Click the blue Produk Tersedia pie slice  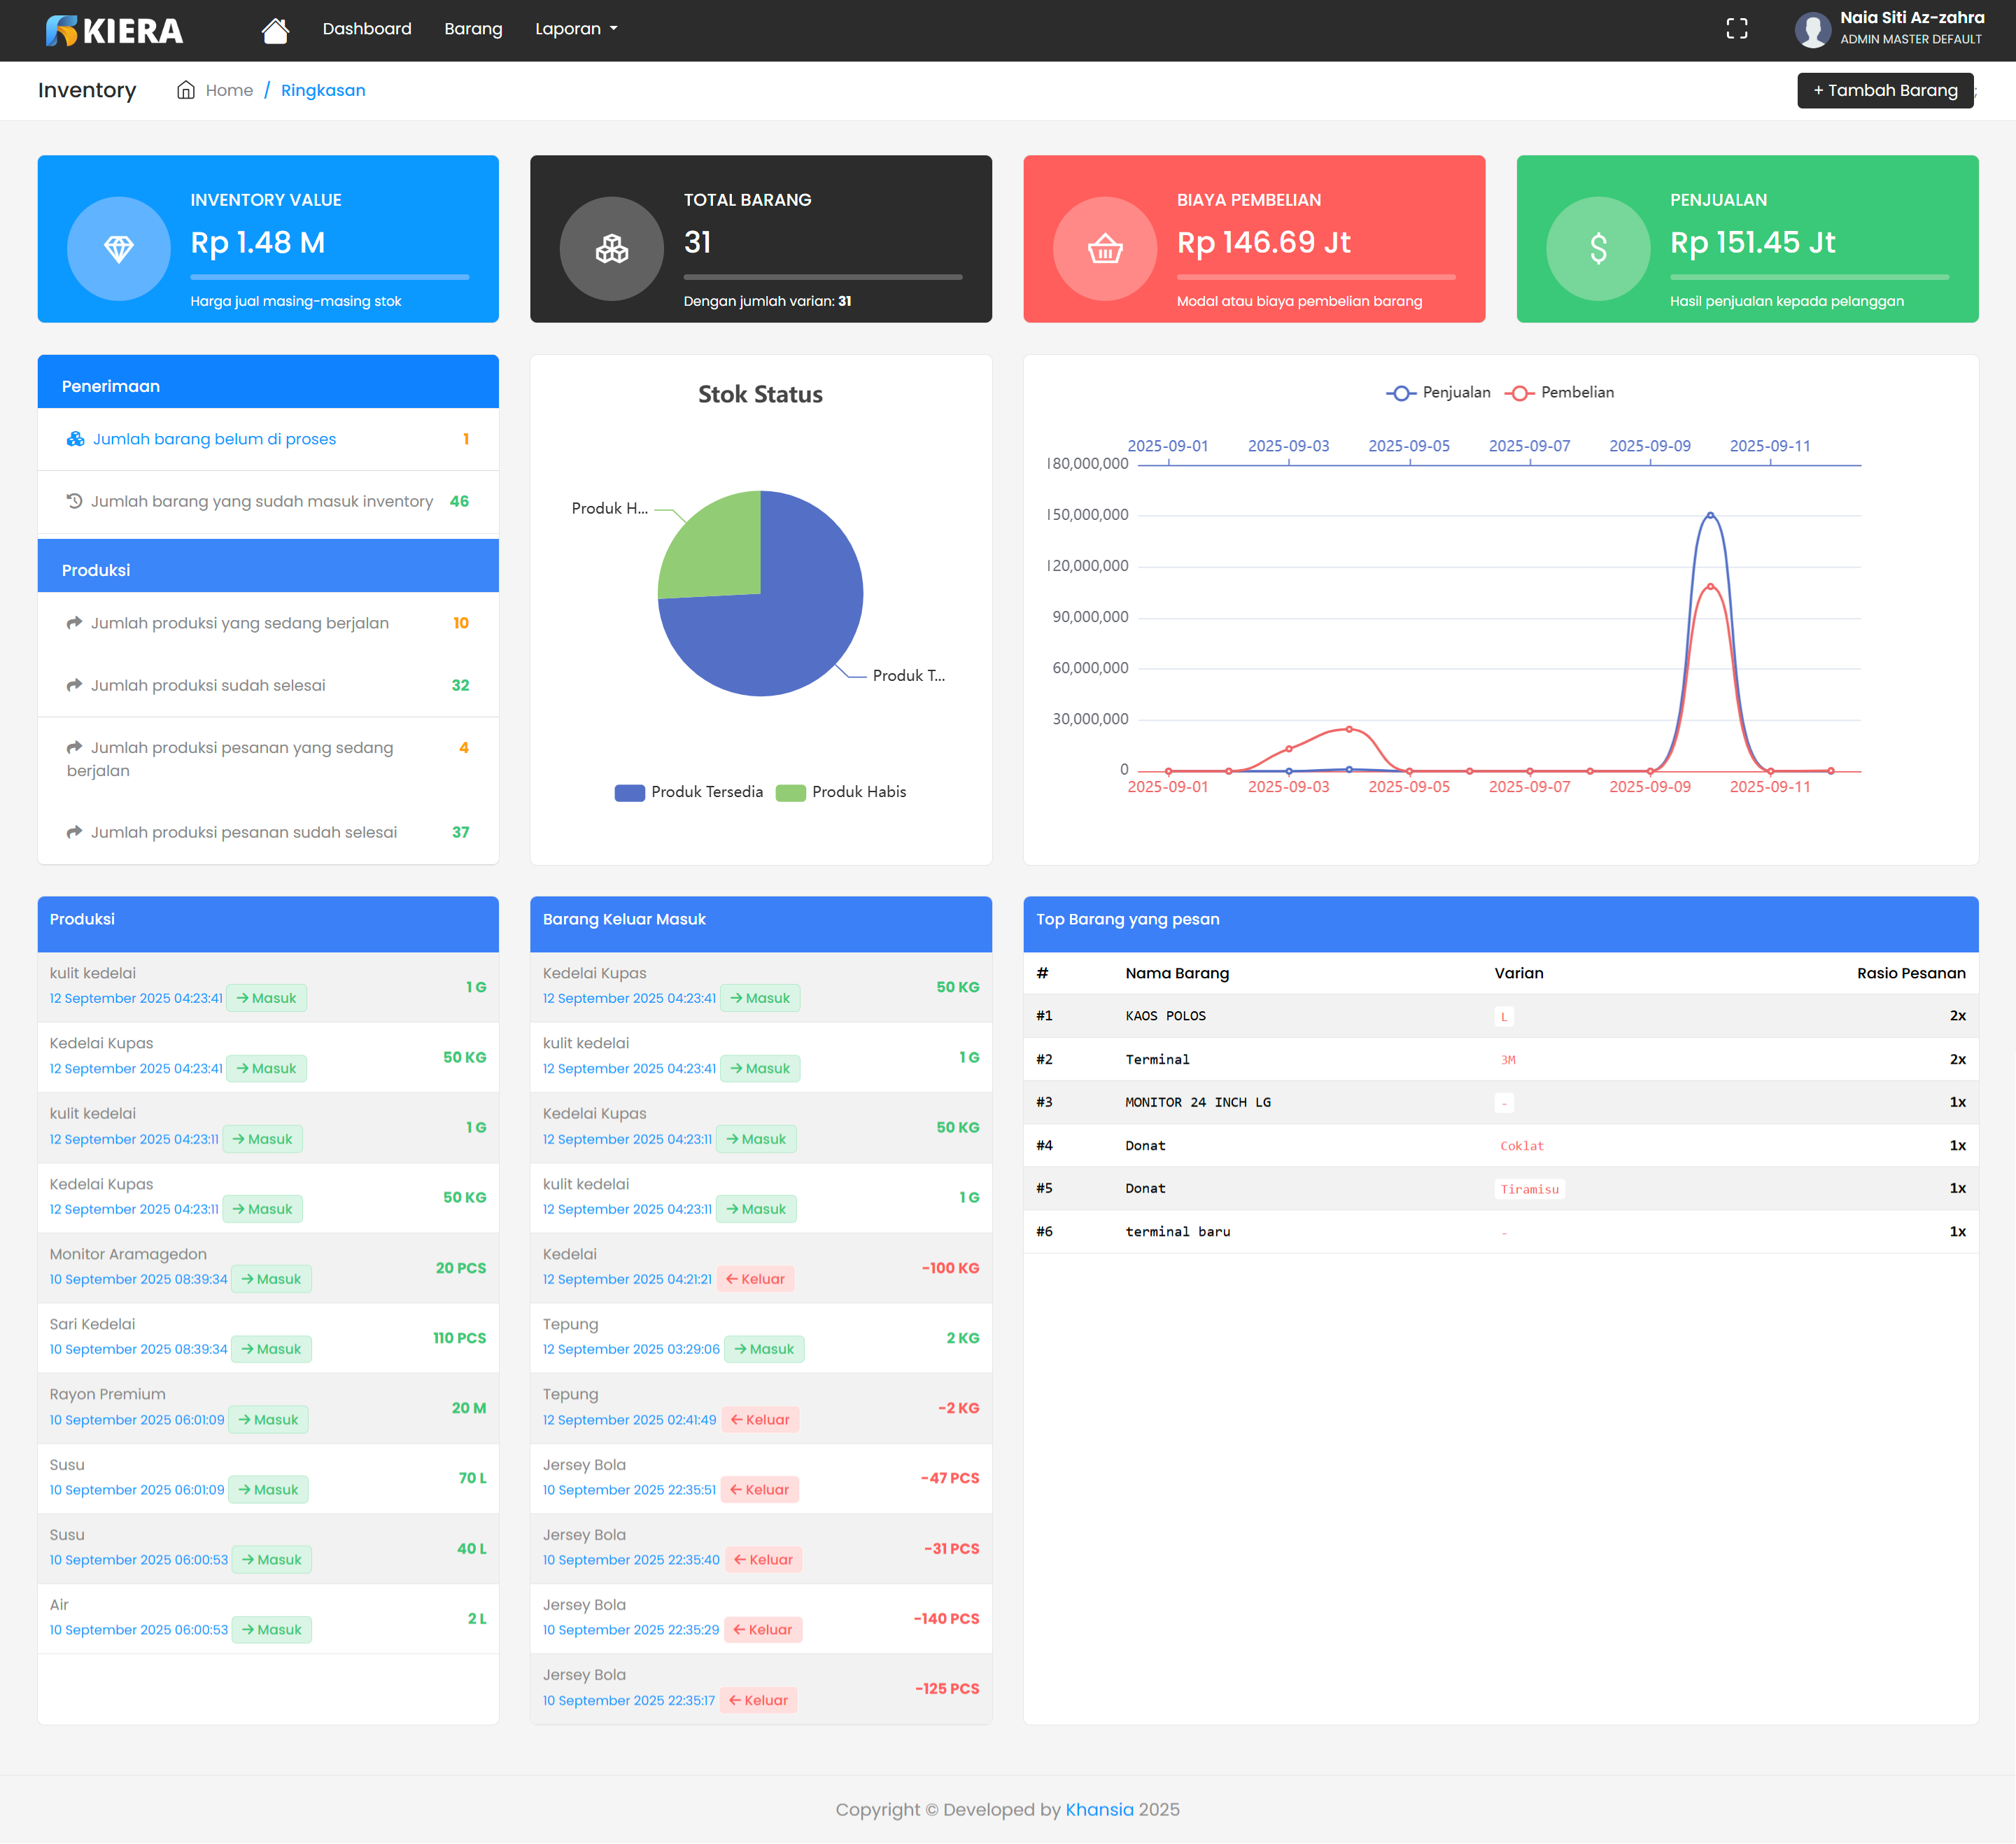pyautogui.click(x=790, y=630)
